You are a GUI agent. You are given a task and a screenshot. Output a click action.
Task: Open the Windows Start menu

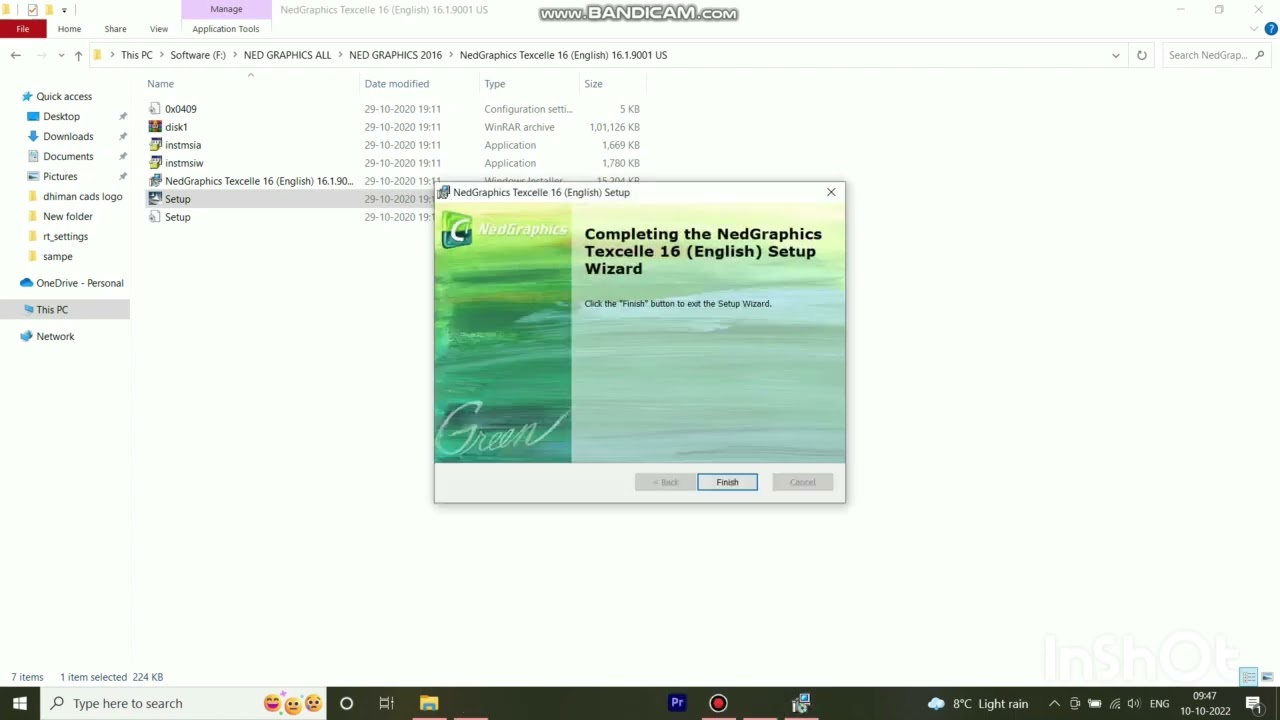[20, 703]
